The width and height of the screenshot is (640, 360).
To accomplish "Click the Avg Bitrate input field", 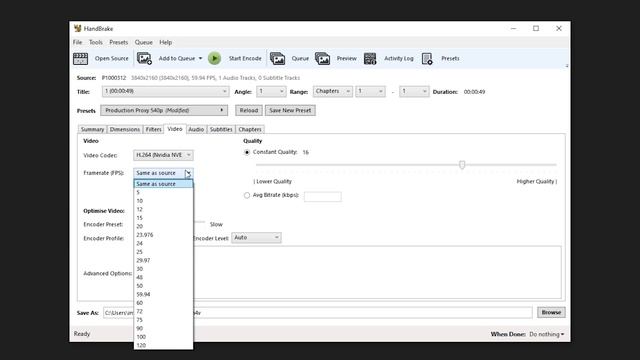I will point(323,196).
